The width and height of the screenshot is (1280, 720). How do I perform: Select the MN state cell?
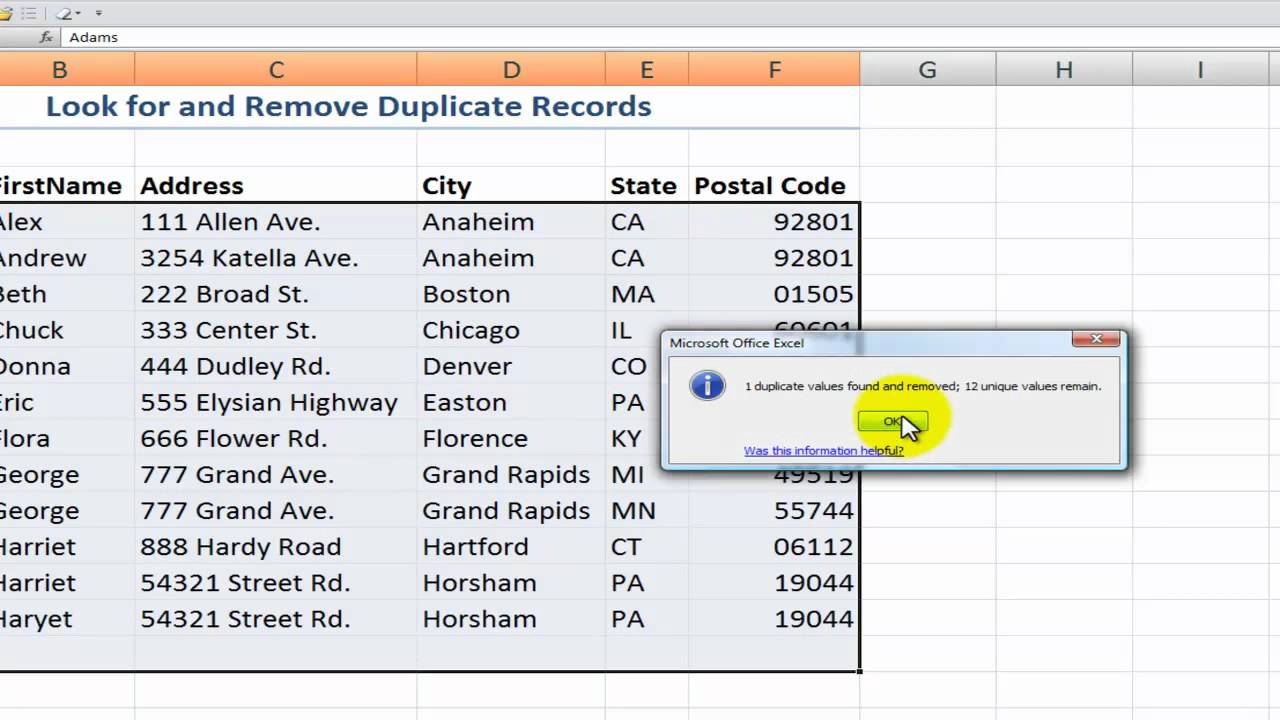coord(647,511)
